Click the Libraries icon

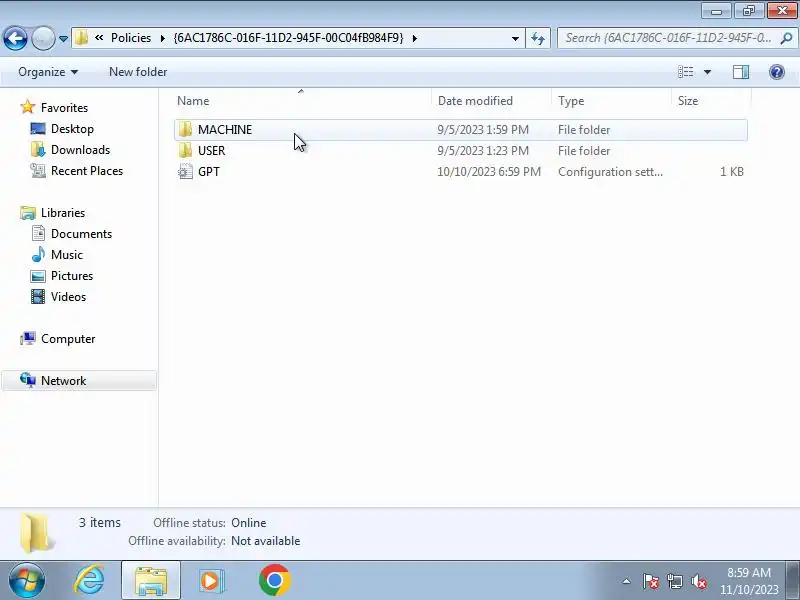coord(28,213)
